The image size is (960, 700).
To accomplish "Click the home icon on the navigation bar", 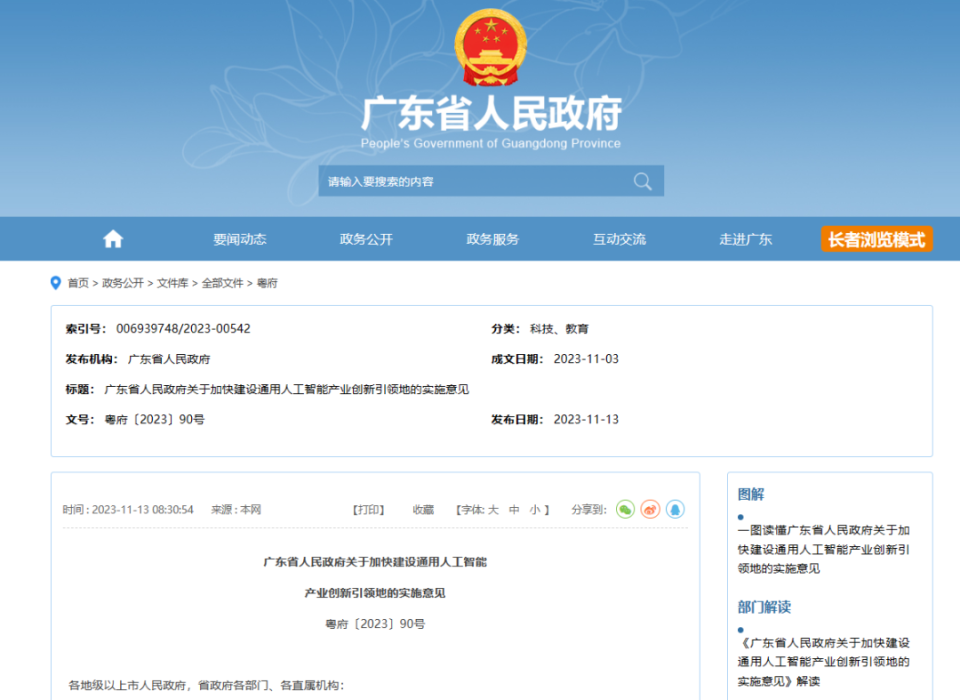I will [112, 238].
